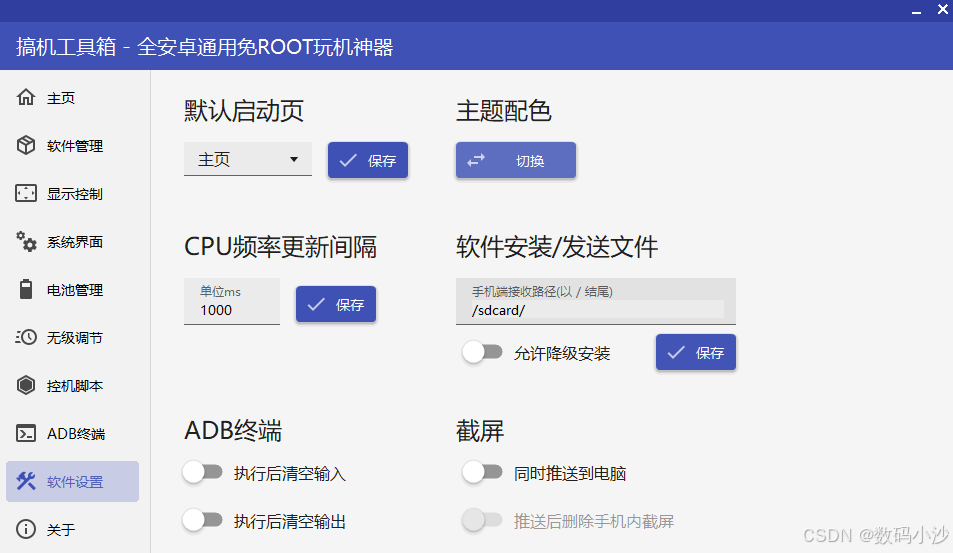
Task: Click the dropdown arrow next to 主页
Action: 294,159
